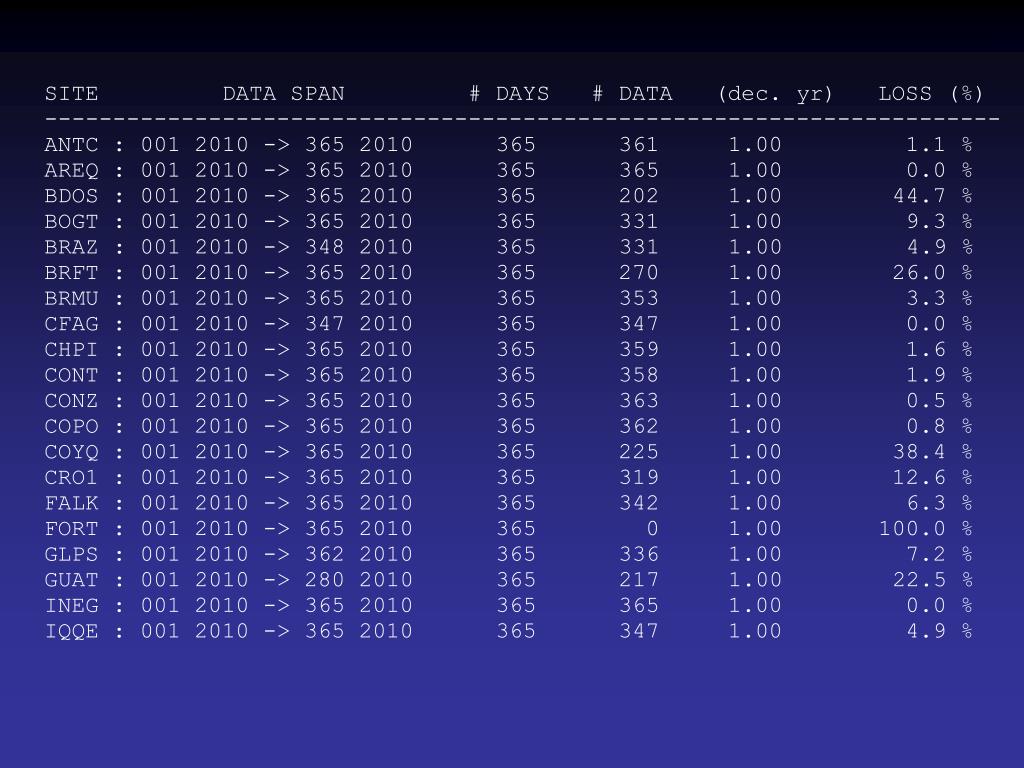
Task: Click the 100.0 % loss value for FORT
Action: pyautogui.click(x=926, y=528)
